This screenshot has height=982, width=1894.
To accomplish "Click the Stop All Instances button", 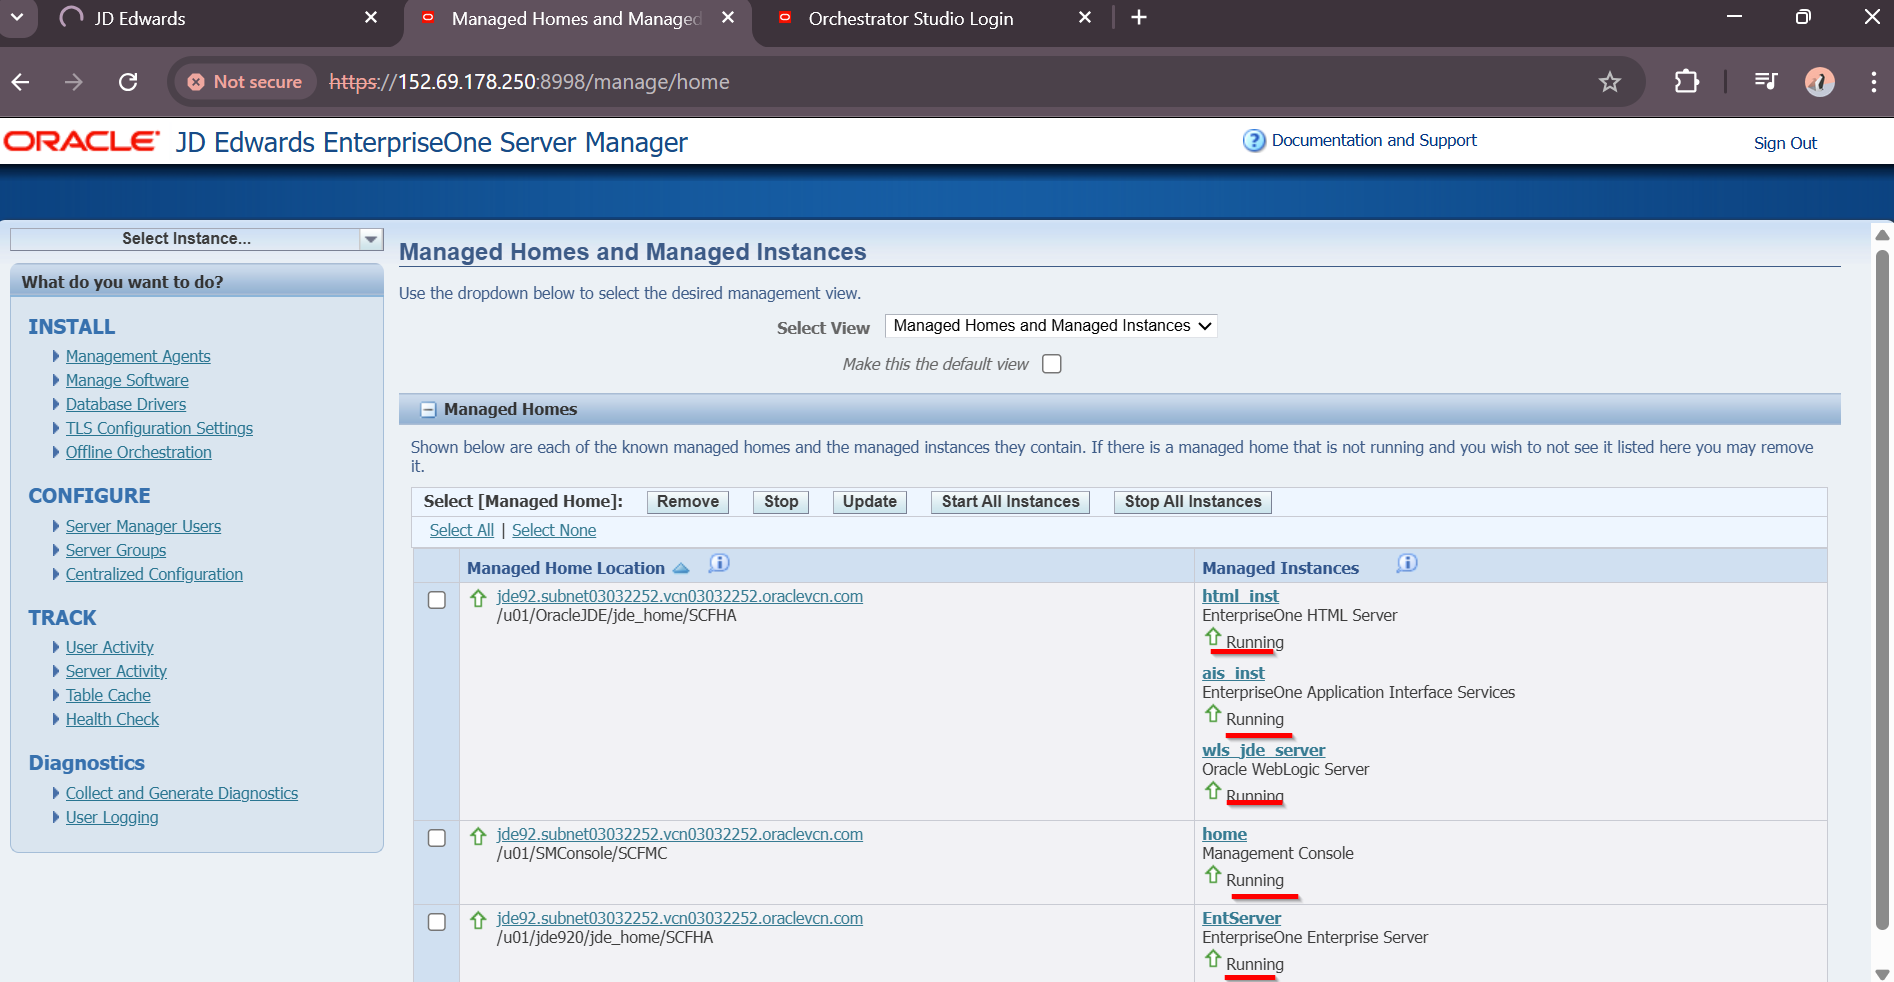I will 1192,502.
